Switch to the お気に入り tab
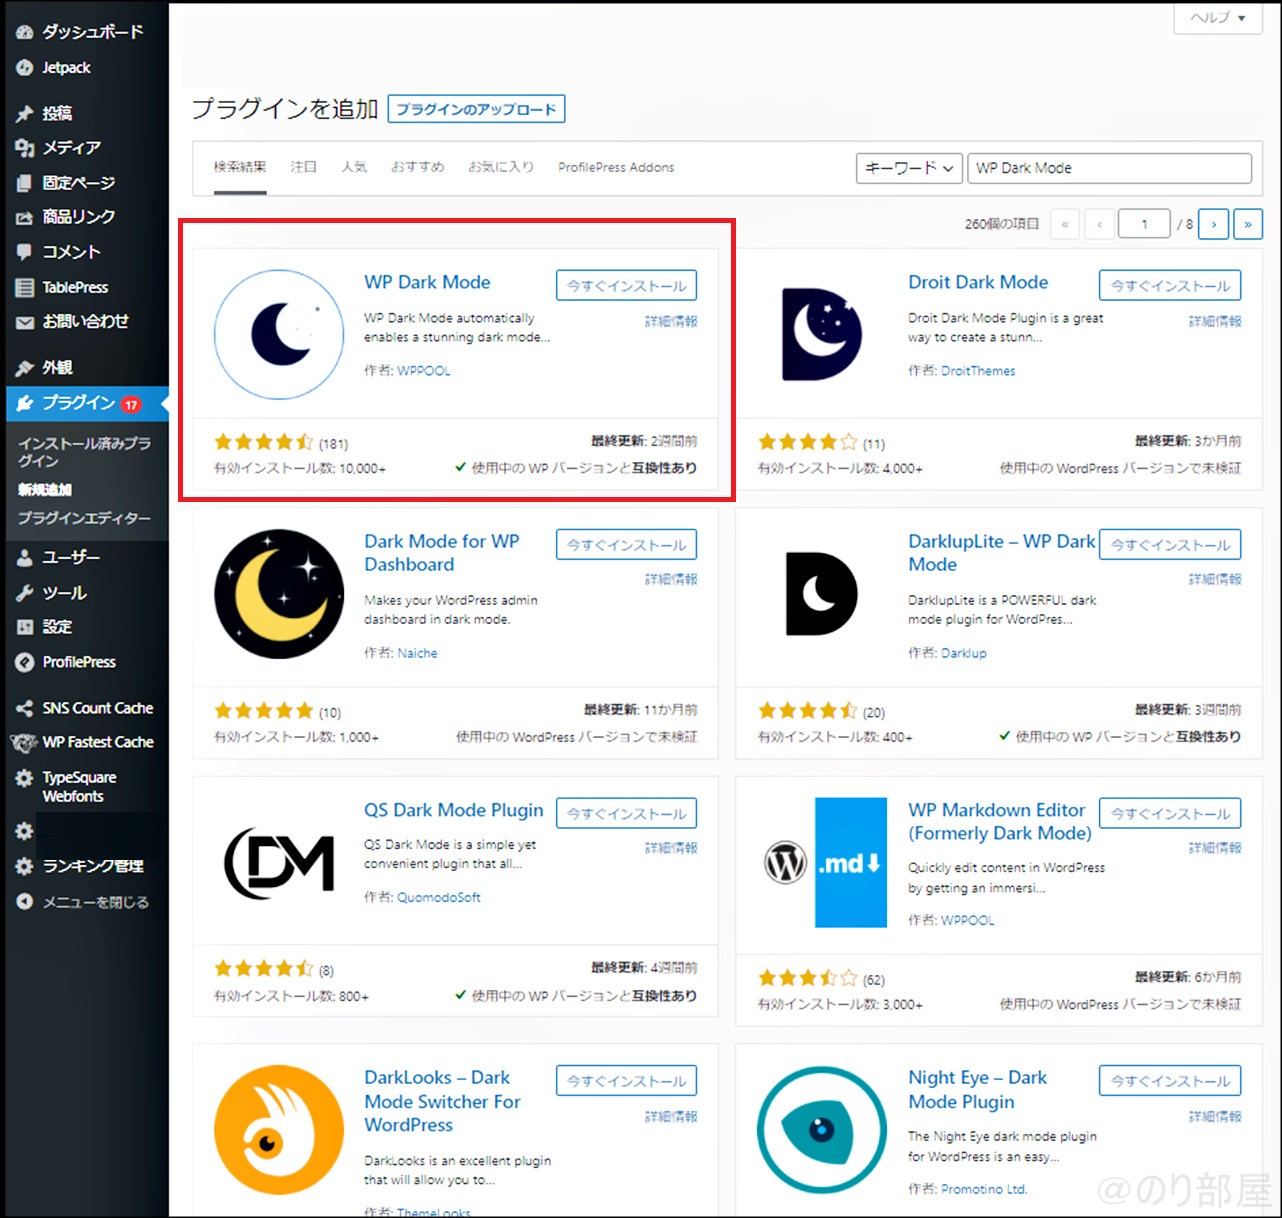This screenshot has height=1218, width=1282. coord(501,167)
